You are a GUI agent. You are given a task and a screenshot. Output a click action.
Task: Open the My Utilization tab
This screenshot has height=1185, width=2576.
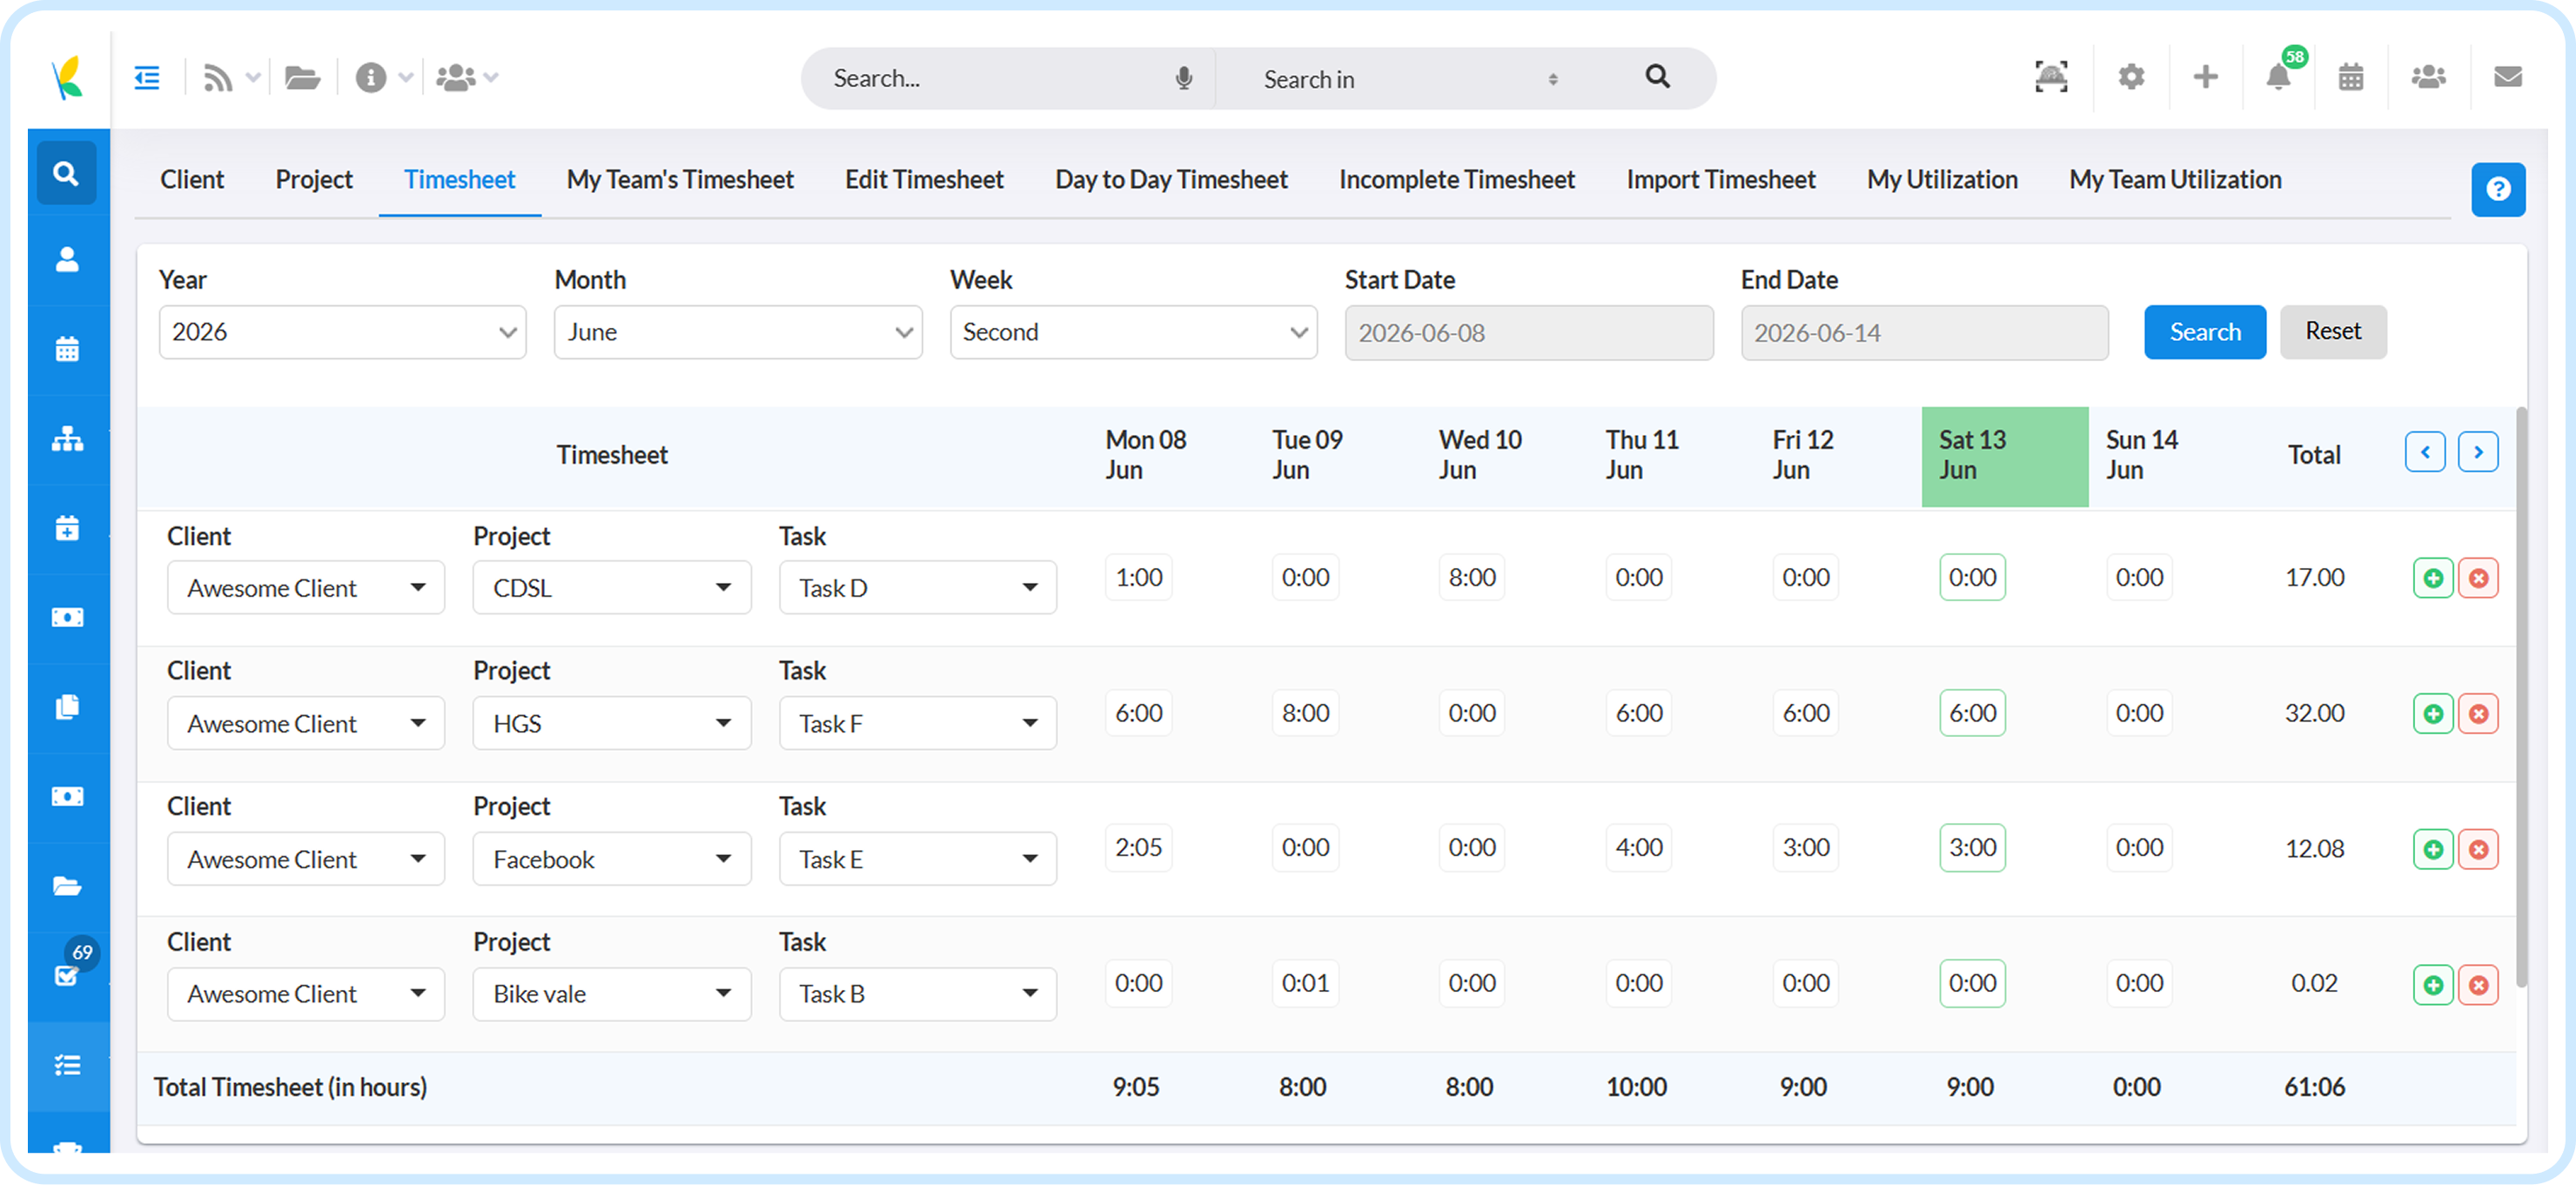[x=1942, y=180]
